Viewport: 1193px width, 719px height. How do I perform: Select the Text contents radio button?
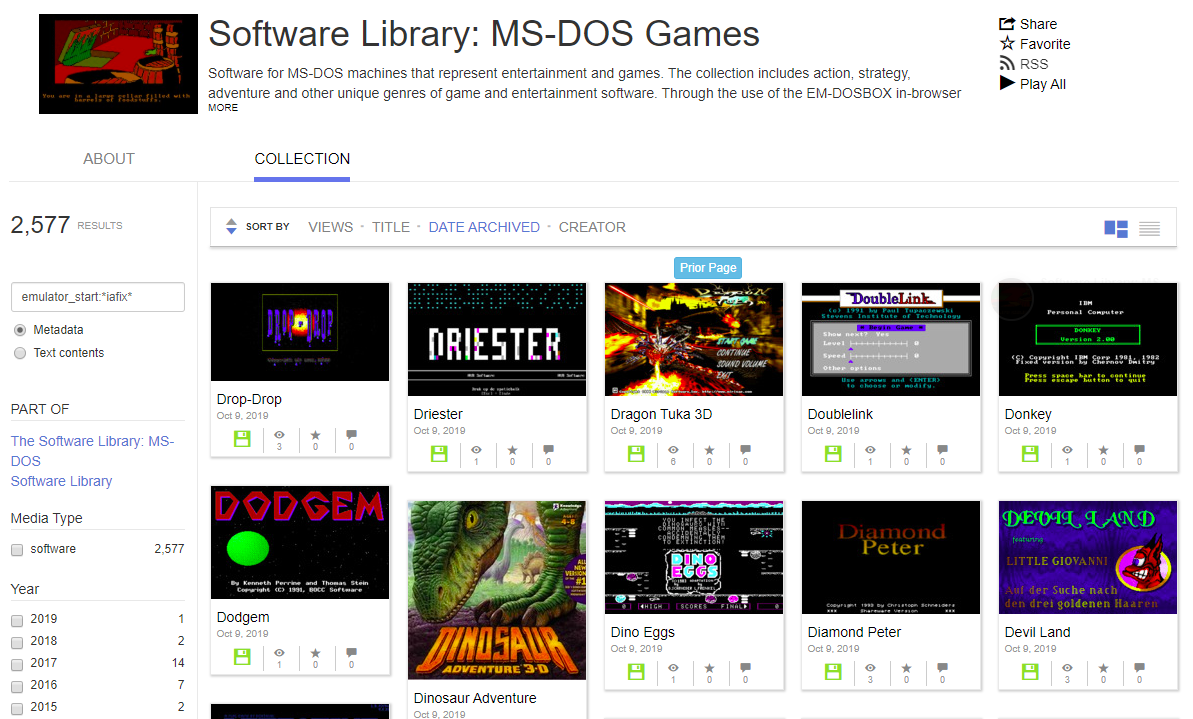coord(20,353)
